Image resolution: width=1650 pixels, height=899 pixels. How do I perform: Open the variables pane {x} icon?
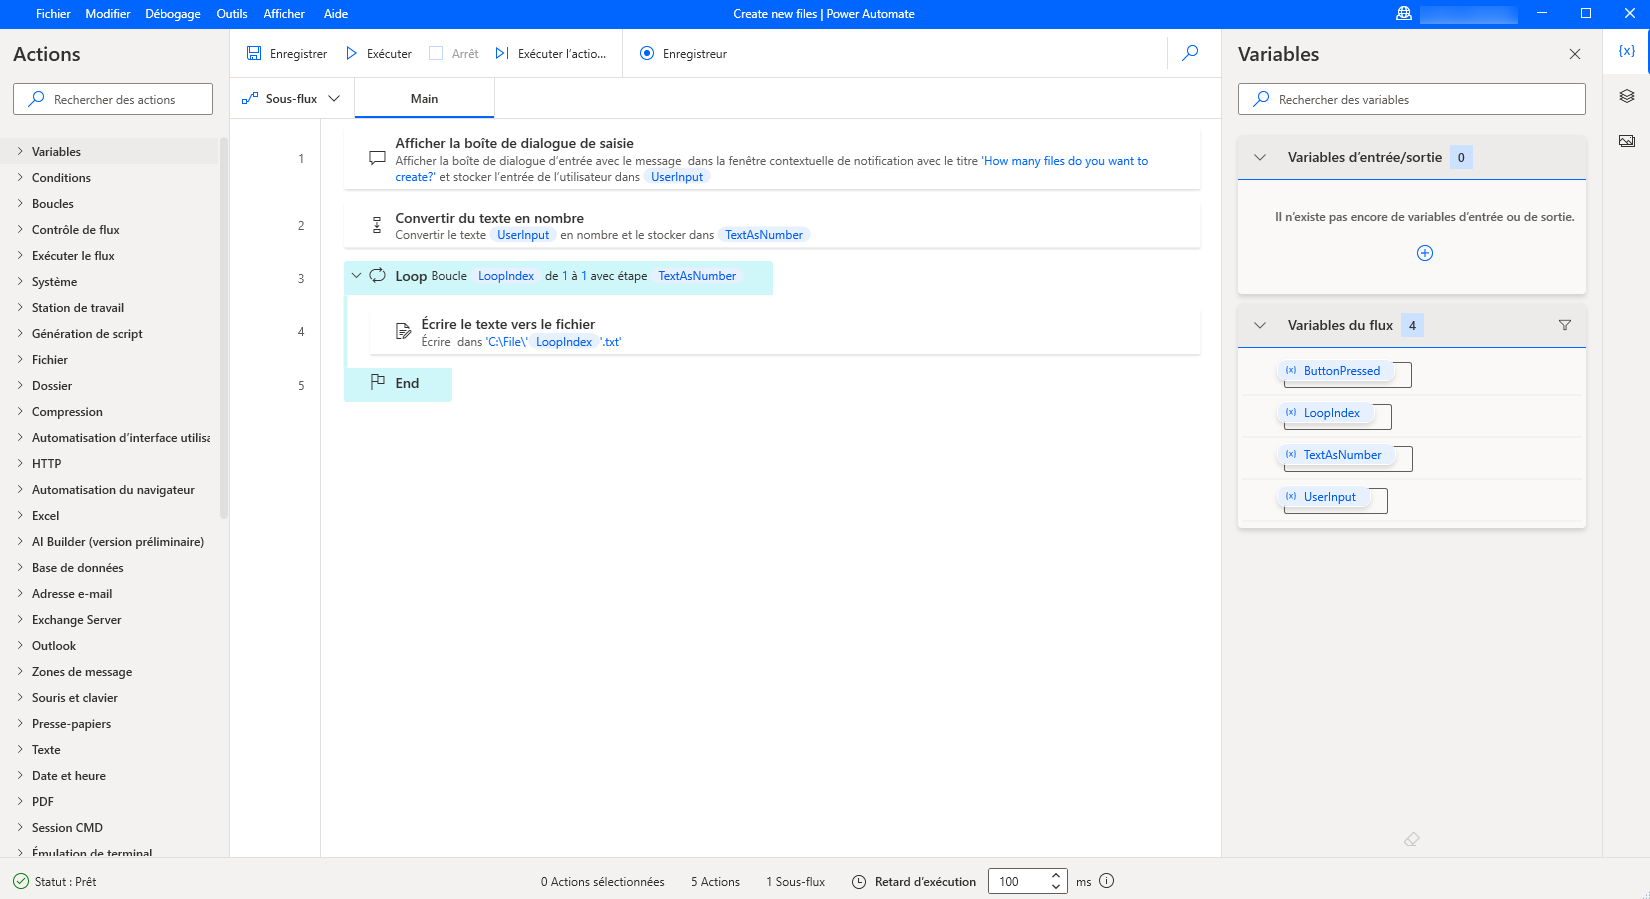pos(1627,51)
